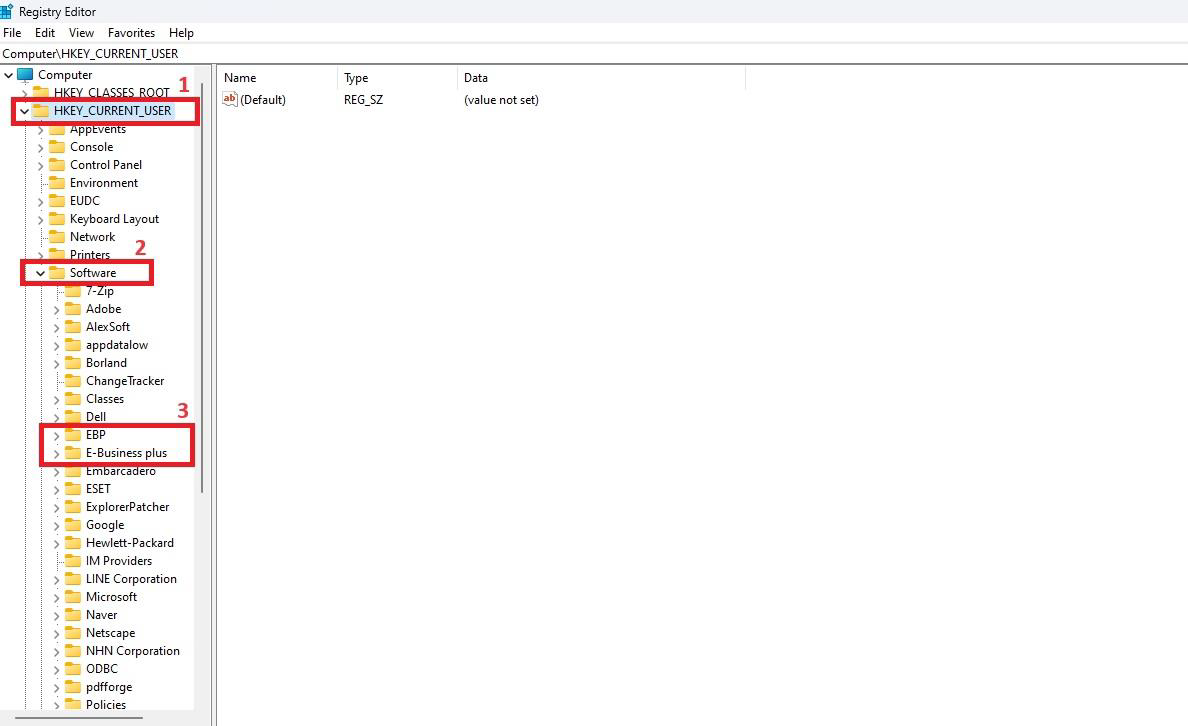Collapse the HKEY_CURRENT_USER branch
The image size is (1188, 726).
[24, 111]
